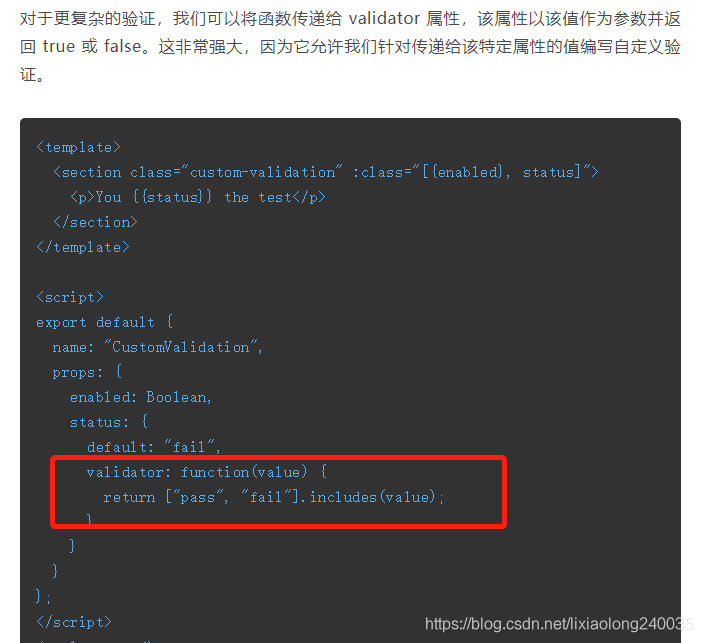
Task: Click the 'true 或 false' text in paragraph
Action: pyautogui.click(x=92, y=46)
